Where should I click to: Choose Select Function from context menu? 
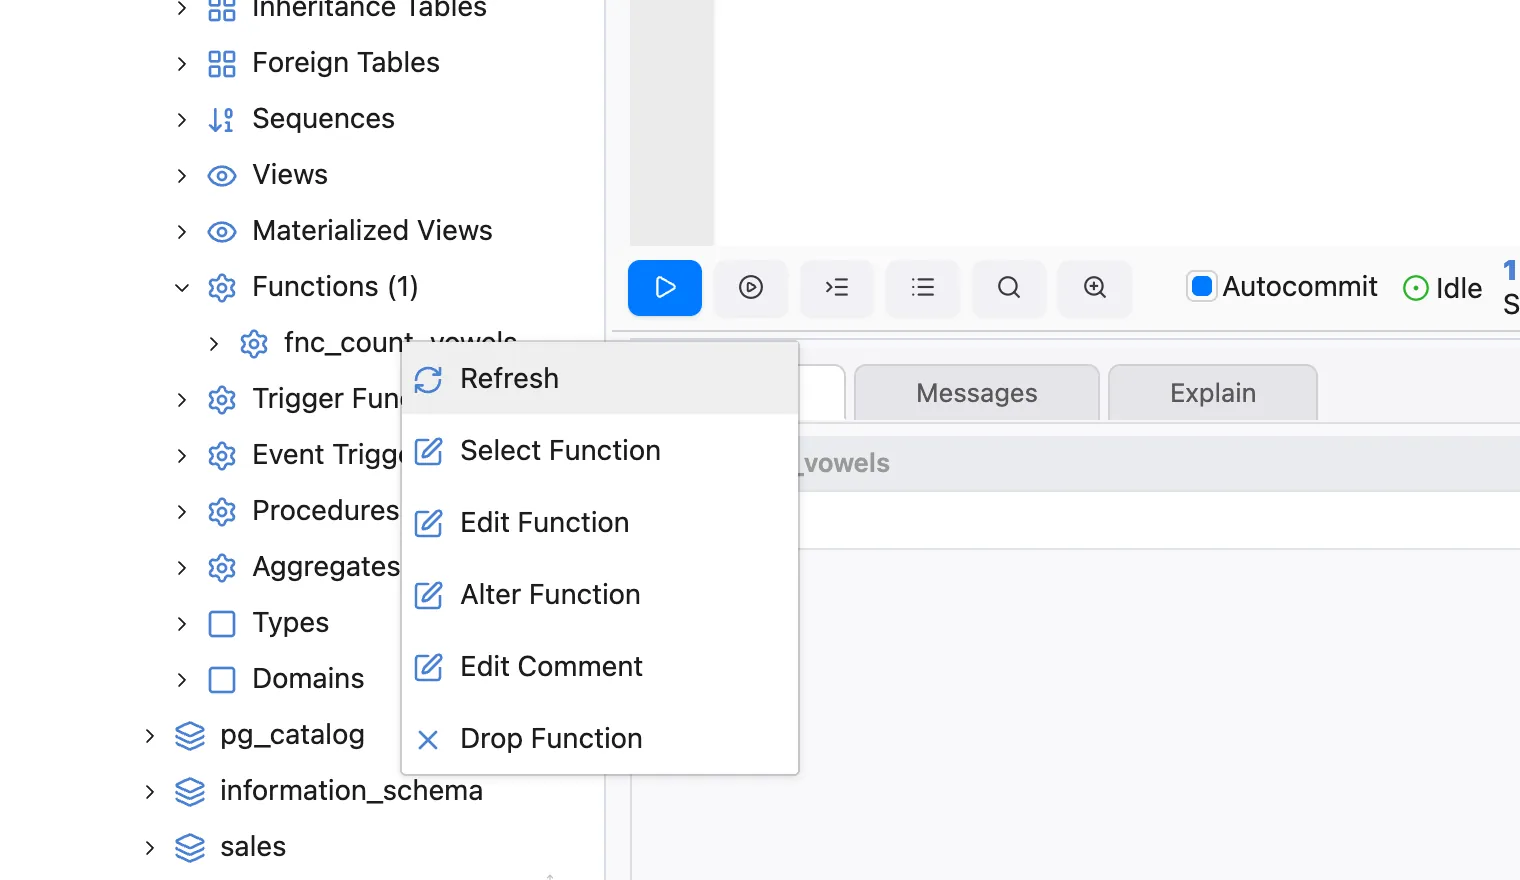pos(600,451)
